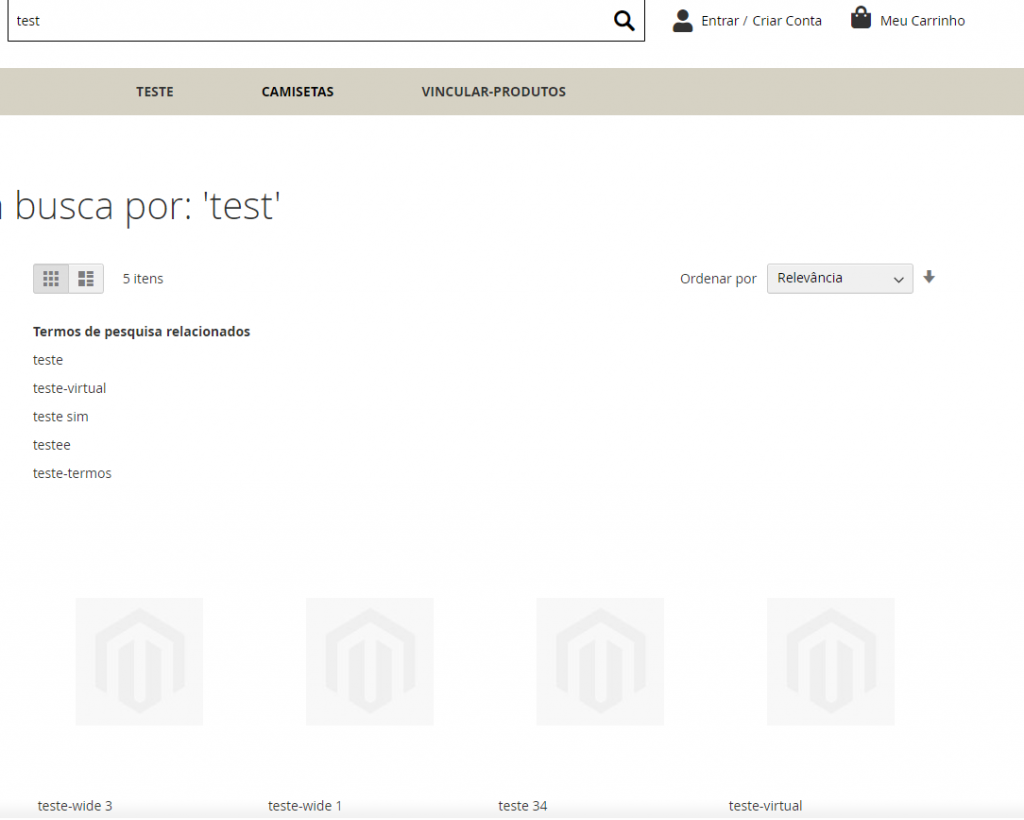
Task: Click the user account icon
Action: point(682,21)
